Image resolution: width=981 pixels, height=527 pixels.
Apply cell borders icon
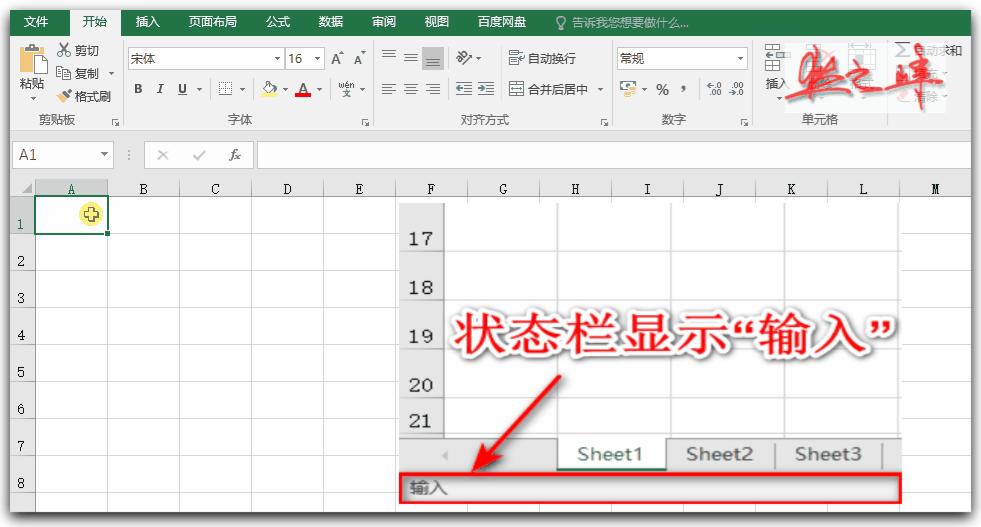[x=225, y=90]
